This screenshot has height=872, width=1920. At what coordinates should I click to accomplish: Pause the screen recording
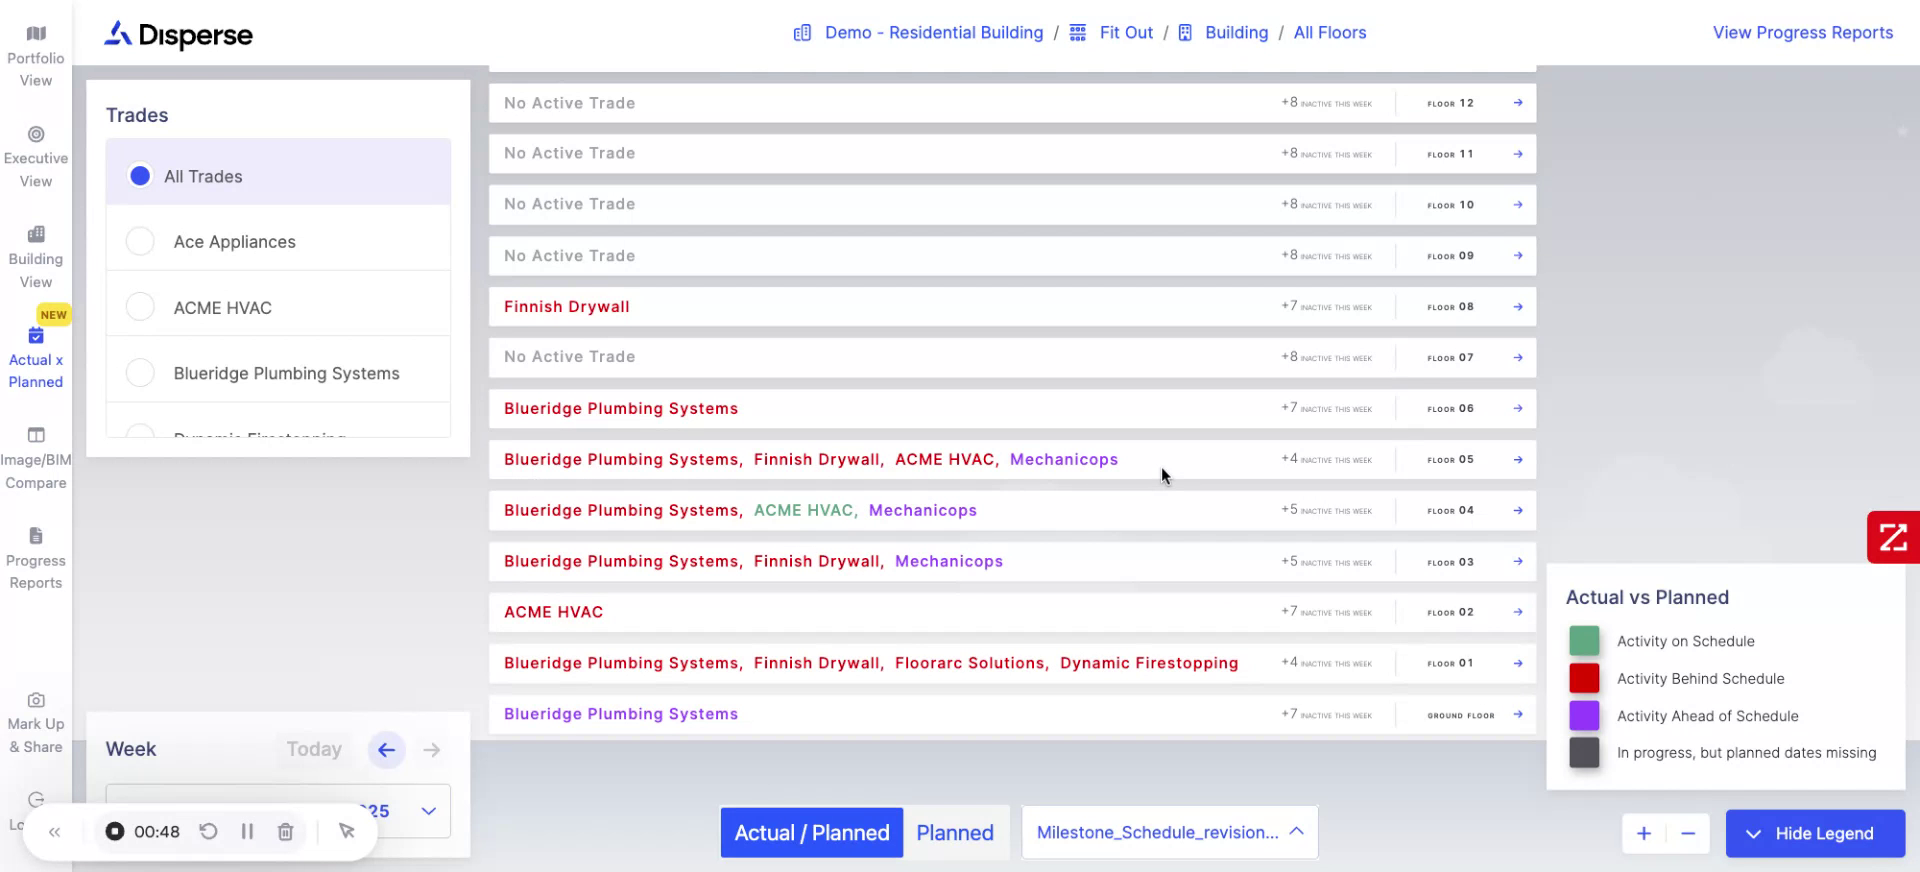247,831
